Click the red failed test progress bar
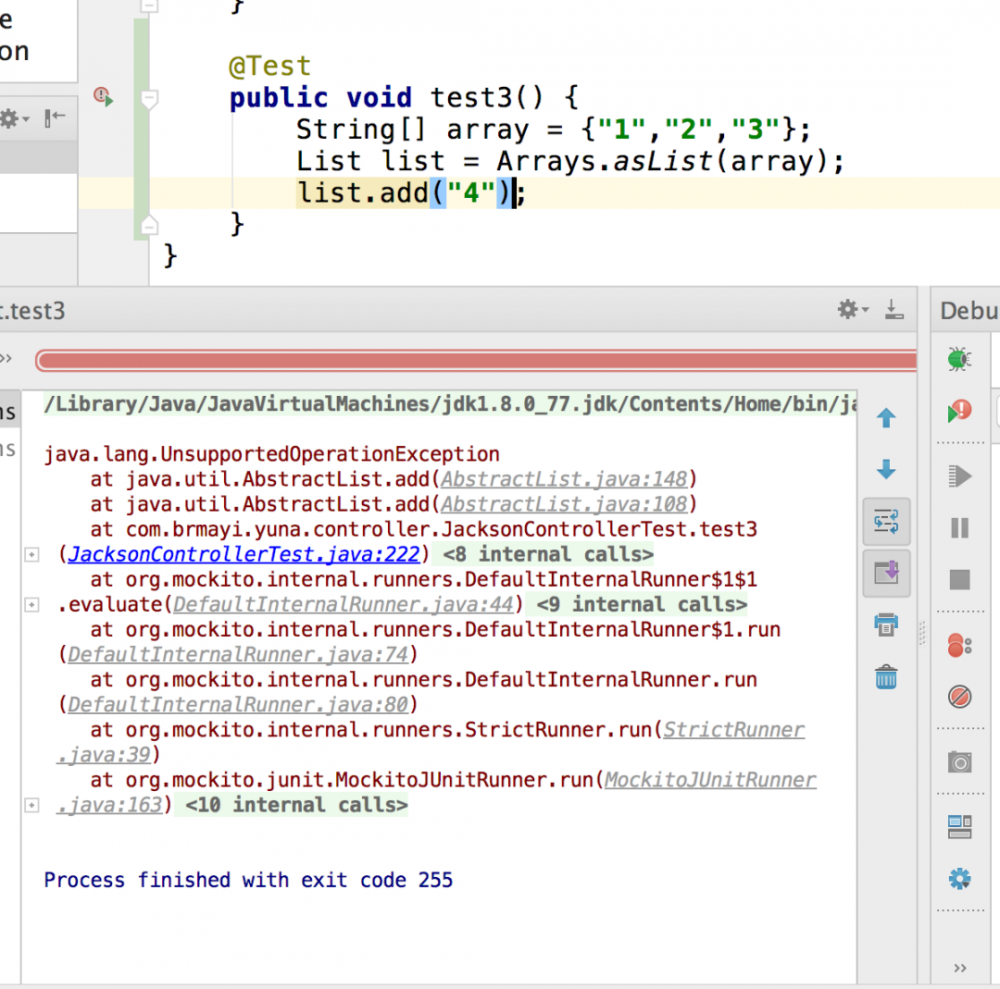1000x989 pixels. click(x=476, y=360)
